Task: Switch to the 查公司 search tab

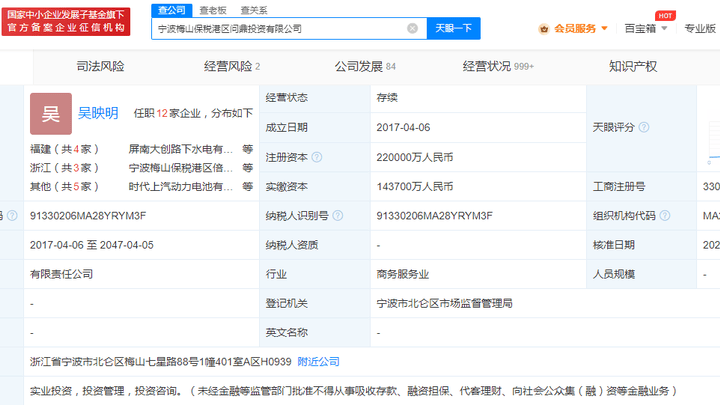Action: 172,10
